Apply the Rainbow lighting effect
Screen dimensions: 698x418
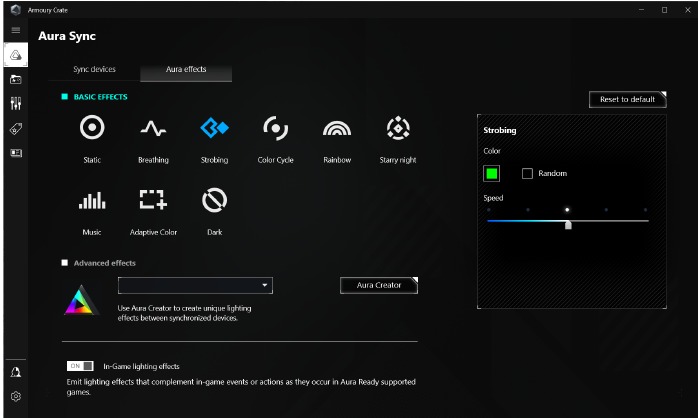(337, 128)
